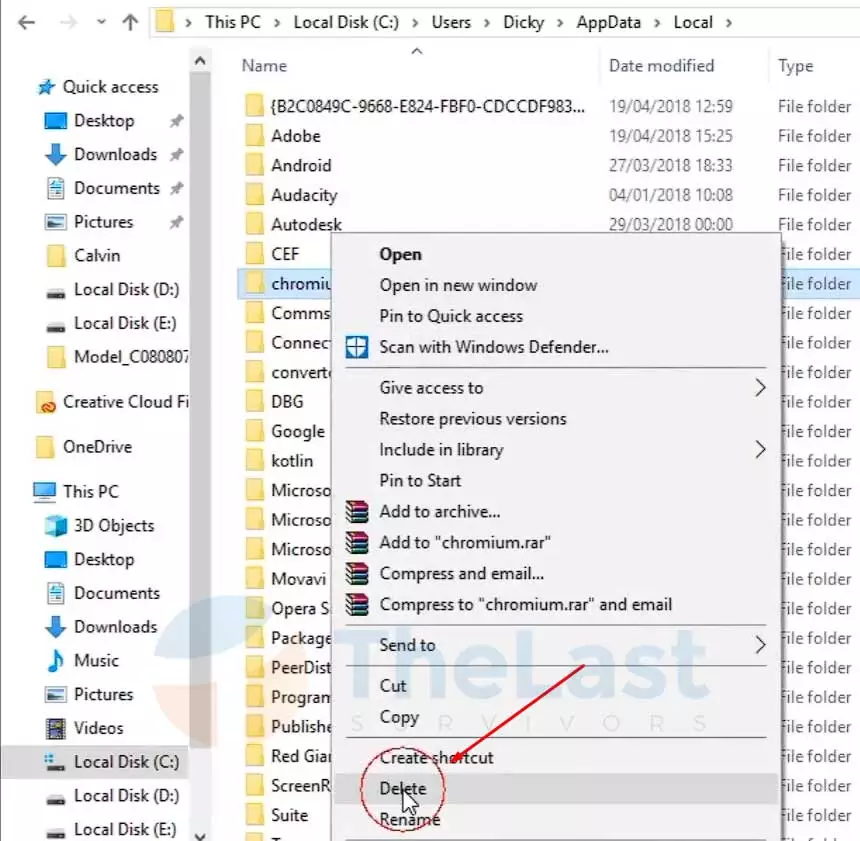Sort by Date modified column header
The height and width of the screenshot is (841, 860).
[661, 66]
